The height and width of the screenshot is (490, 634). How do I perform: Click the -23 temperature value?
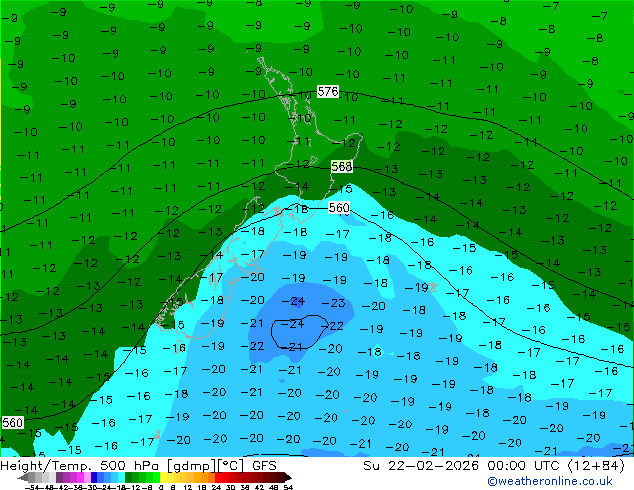334,303
